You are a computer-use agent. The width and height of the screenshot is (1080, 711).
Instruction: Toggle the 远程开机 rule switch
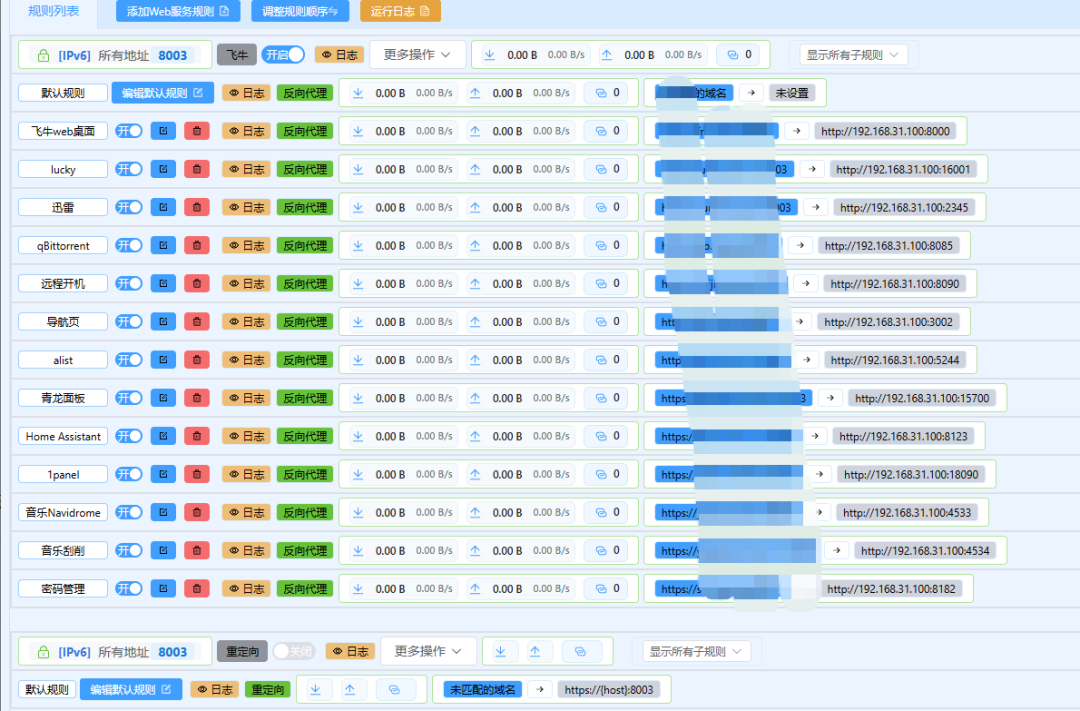[x=129, y=283]
